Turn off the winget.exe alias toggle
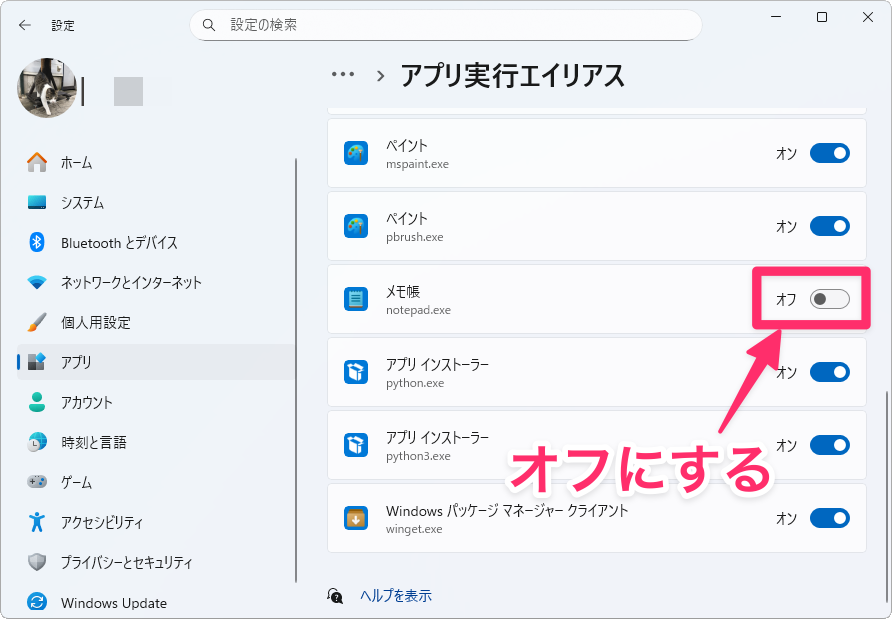892x619 pixels. coord(829,518)
